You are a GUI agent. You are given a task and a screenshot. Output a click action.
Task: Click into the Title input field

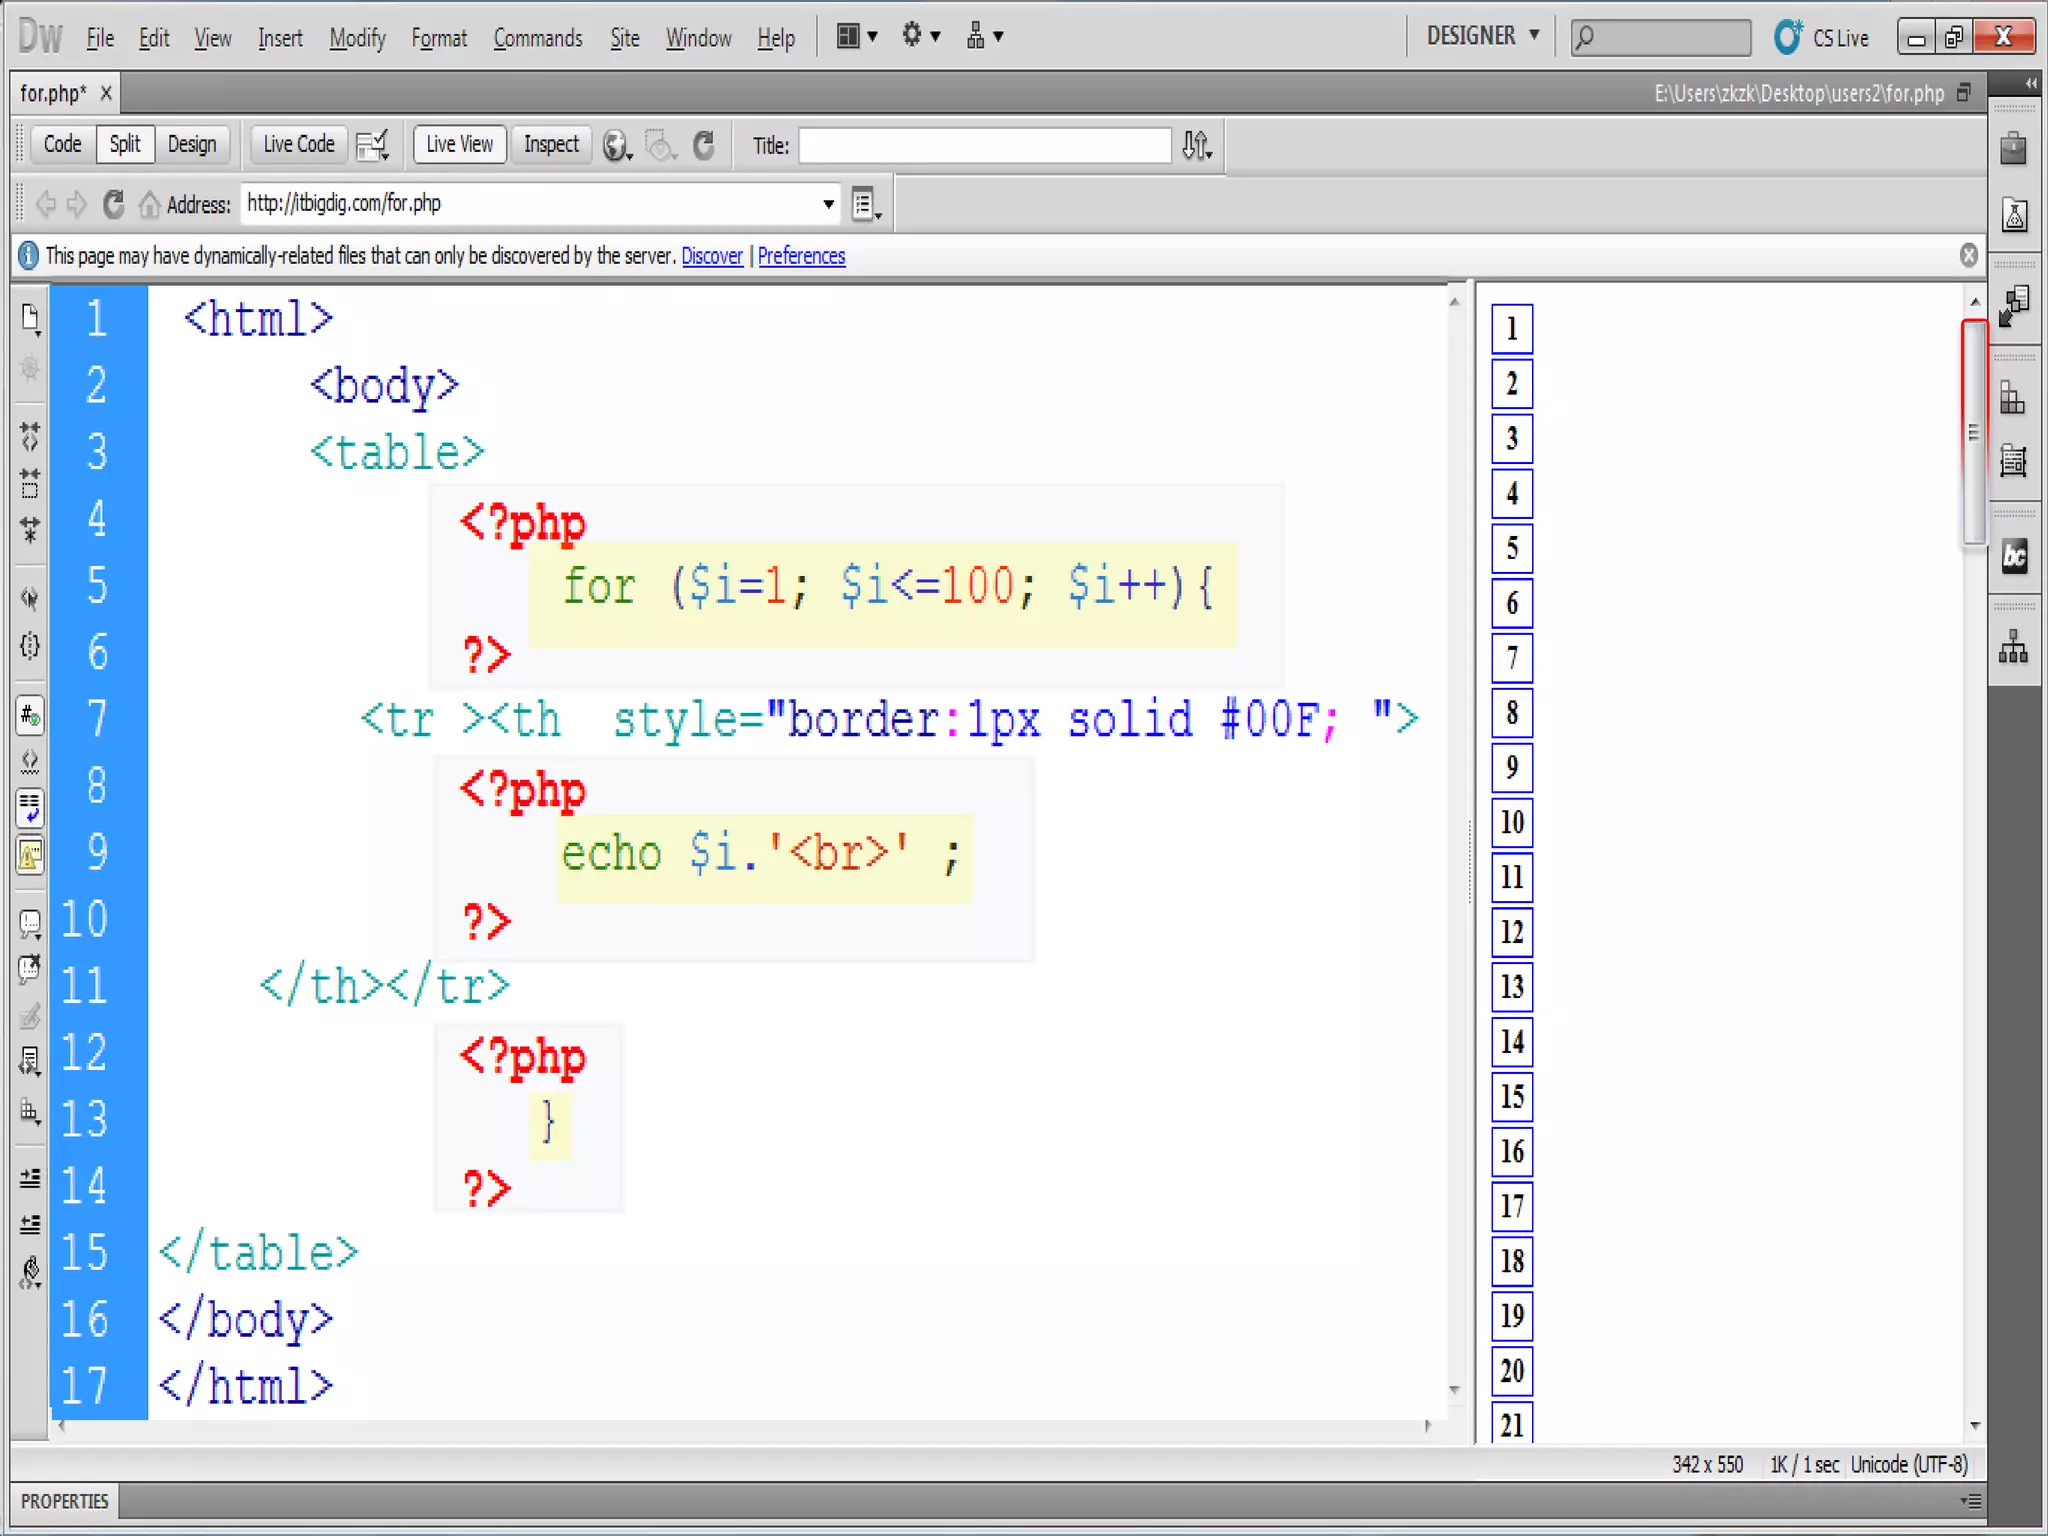[x=984, y=146]
